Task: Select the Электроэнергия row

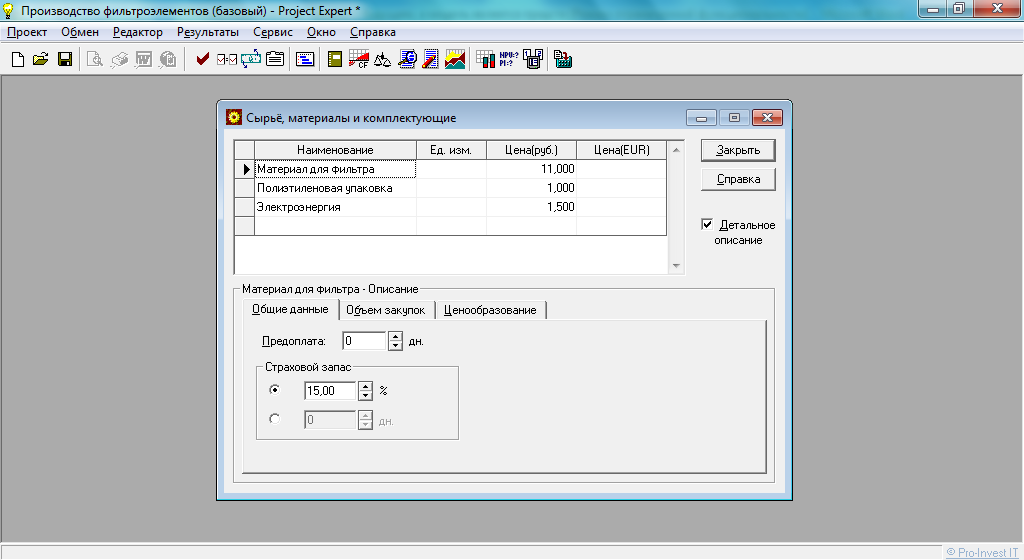Action: 451,207
